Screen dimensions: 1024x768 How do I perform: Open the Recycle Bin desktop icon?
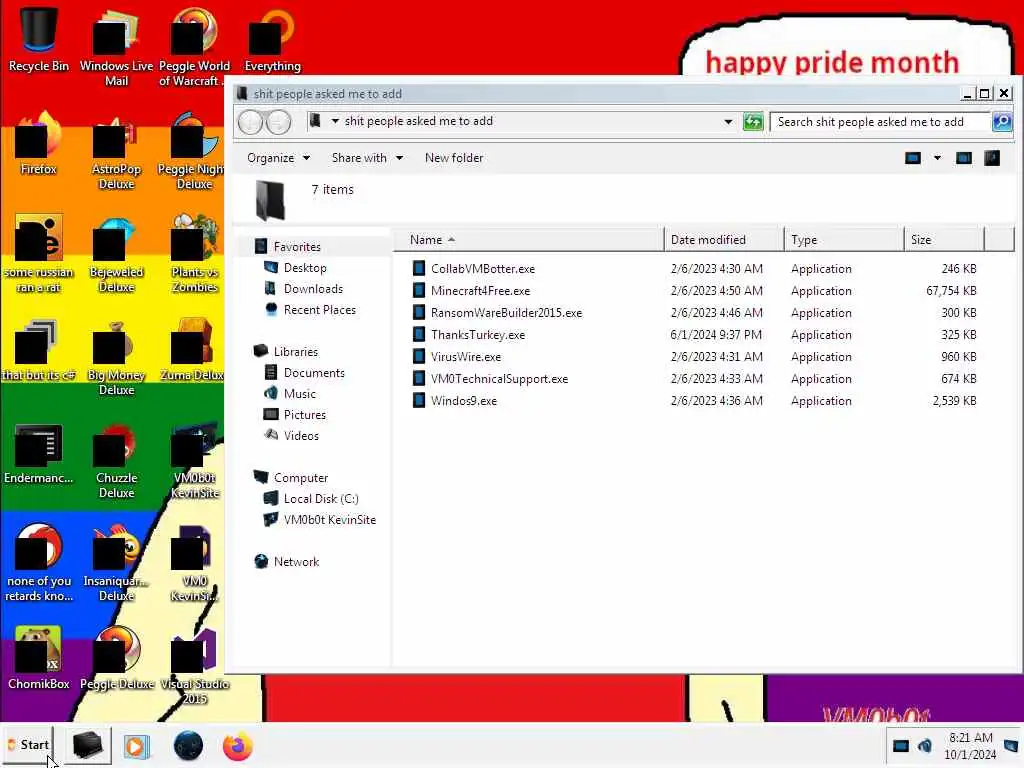click(x=38, y=39)
